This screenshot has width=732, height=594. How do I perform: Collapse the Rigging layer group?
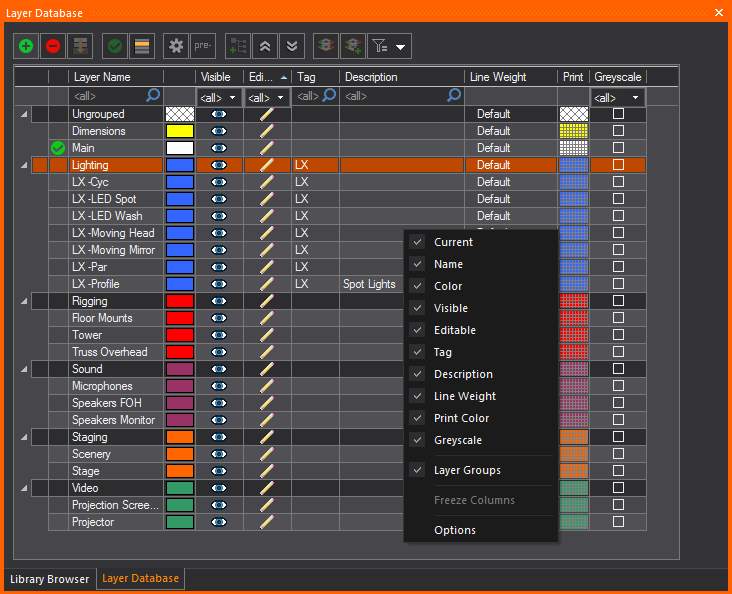coord(24,301)
